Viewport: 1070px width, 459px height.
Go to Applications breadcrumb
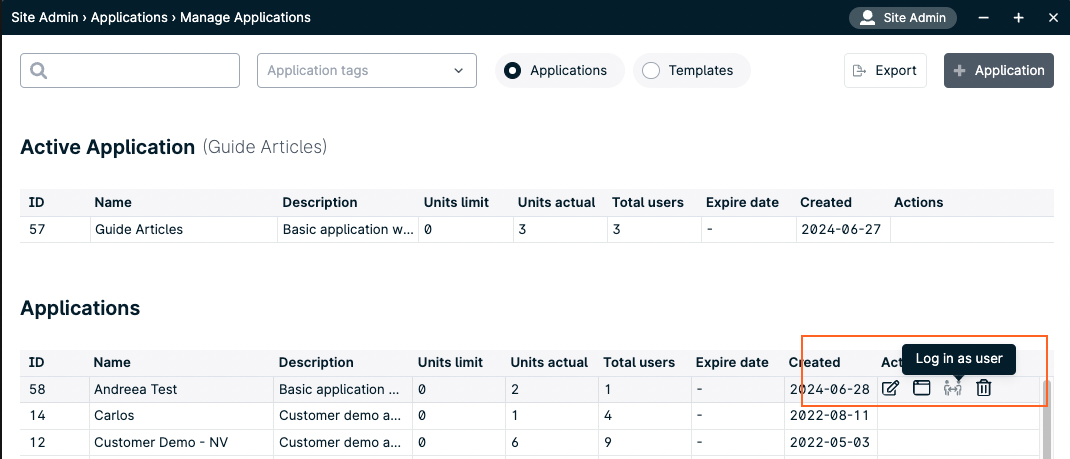tap(130, 18)
